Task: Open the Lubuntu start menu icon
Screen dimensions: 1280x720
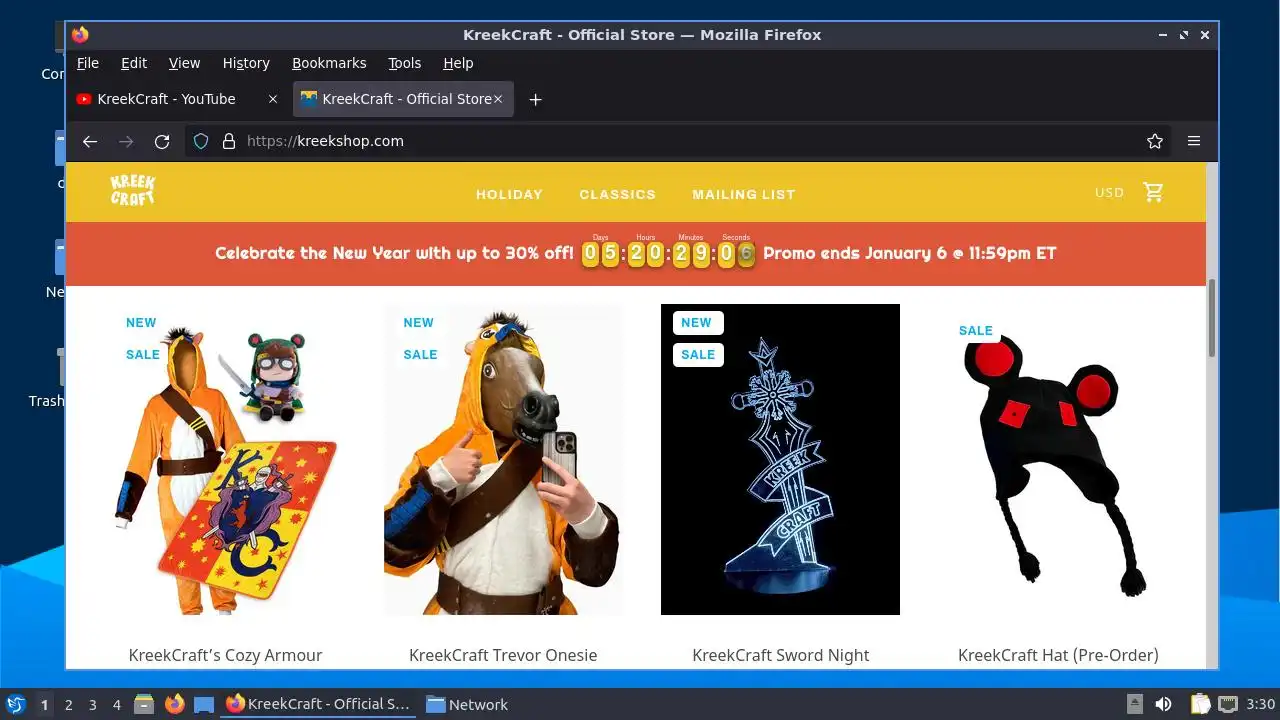Action: tap(15, 704)
